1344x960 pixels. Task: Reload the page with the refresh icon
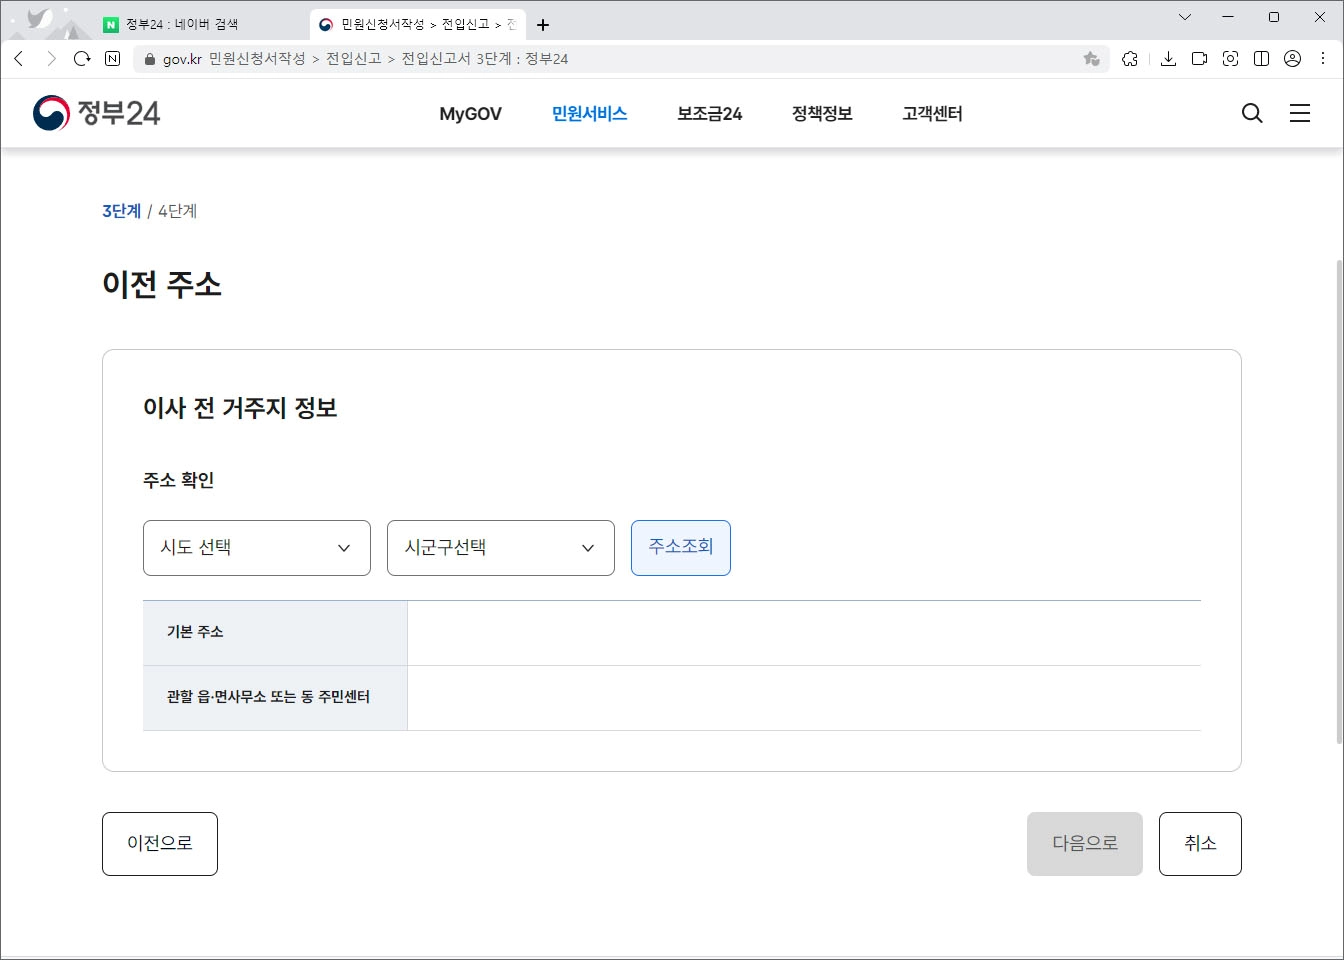point(82,58)
